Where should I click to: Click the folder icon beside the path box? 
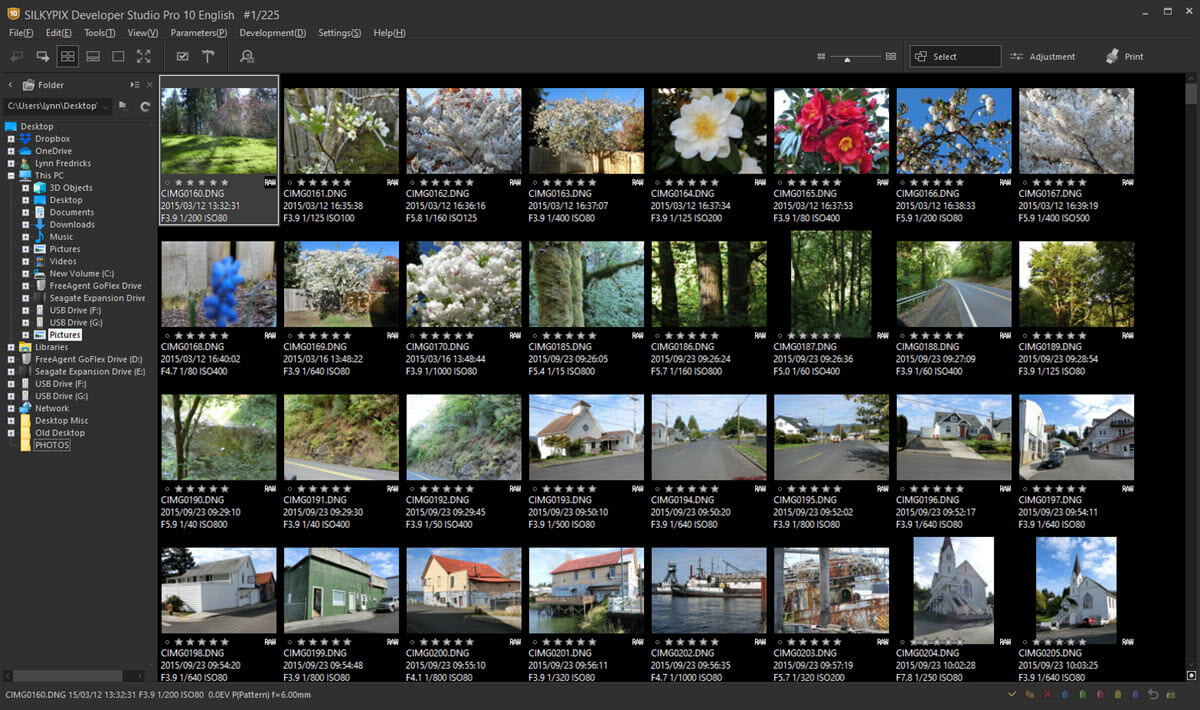coord(123,105)
